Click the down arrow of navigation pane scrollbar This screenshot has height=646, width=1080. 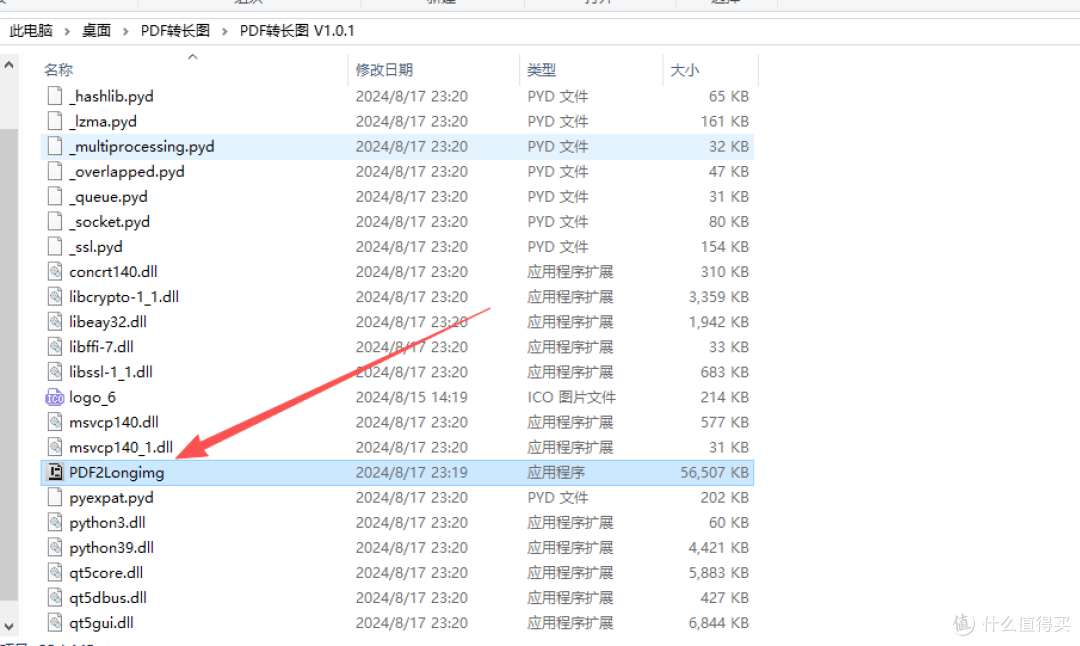pos(9,627)
